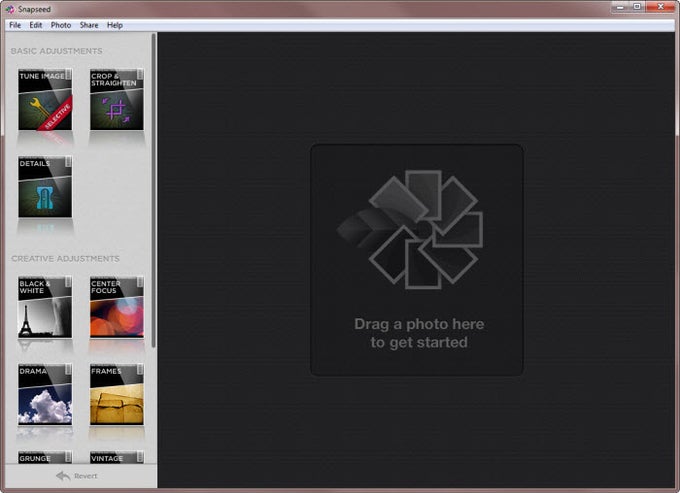Open the File menu
The height and width of the screenshot is (493, 680).
click(x=15, y=25)
